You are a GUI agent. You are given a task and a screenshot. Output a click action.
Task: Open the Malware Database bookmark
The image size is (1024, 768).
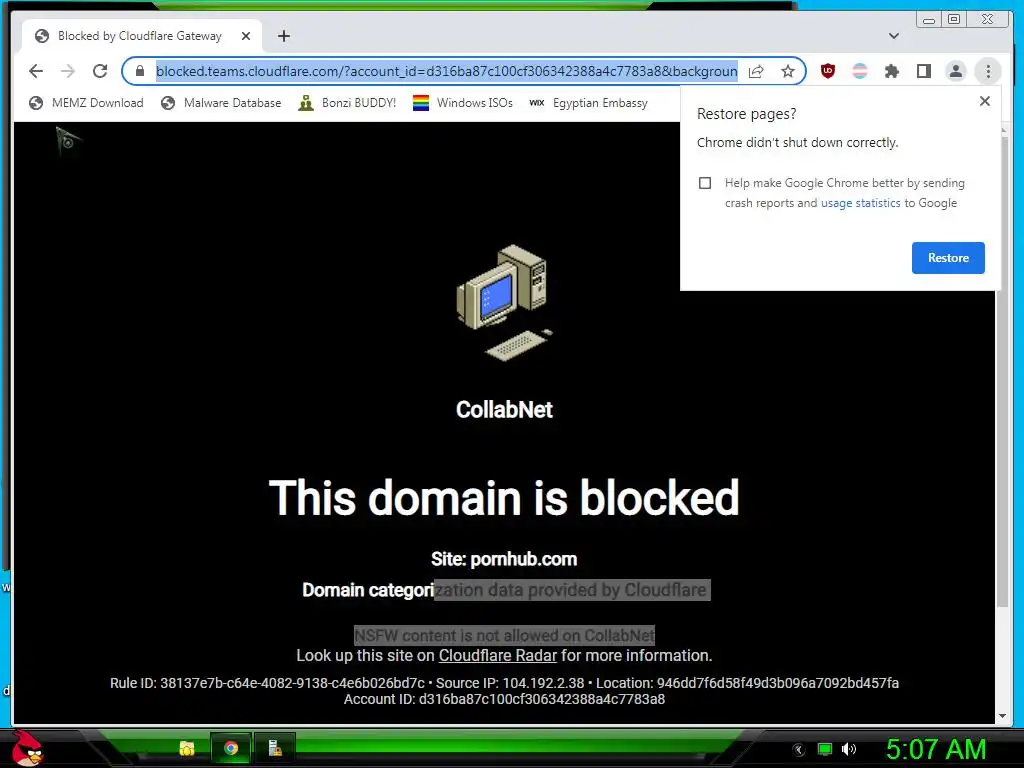(221, 103)
